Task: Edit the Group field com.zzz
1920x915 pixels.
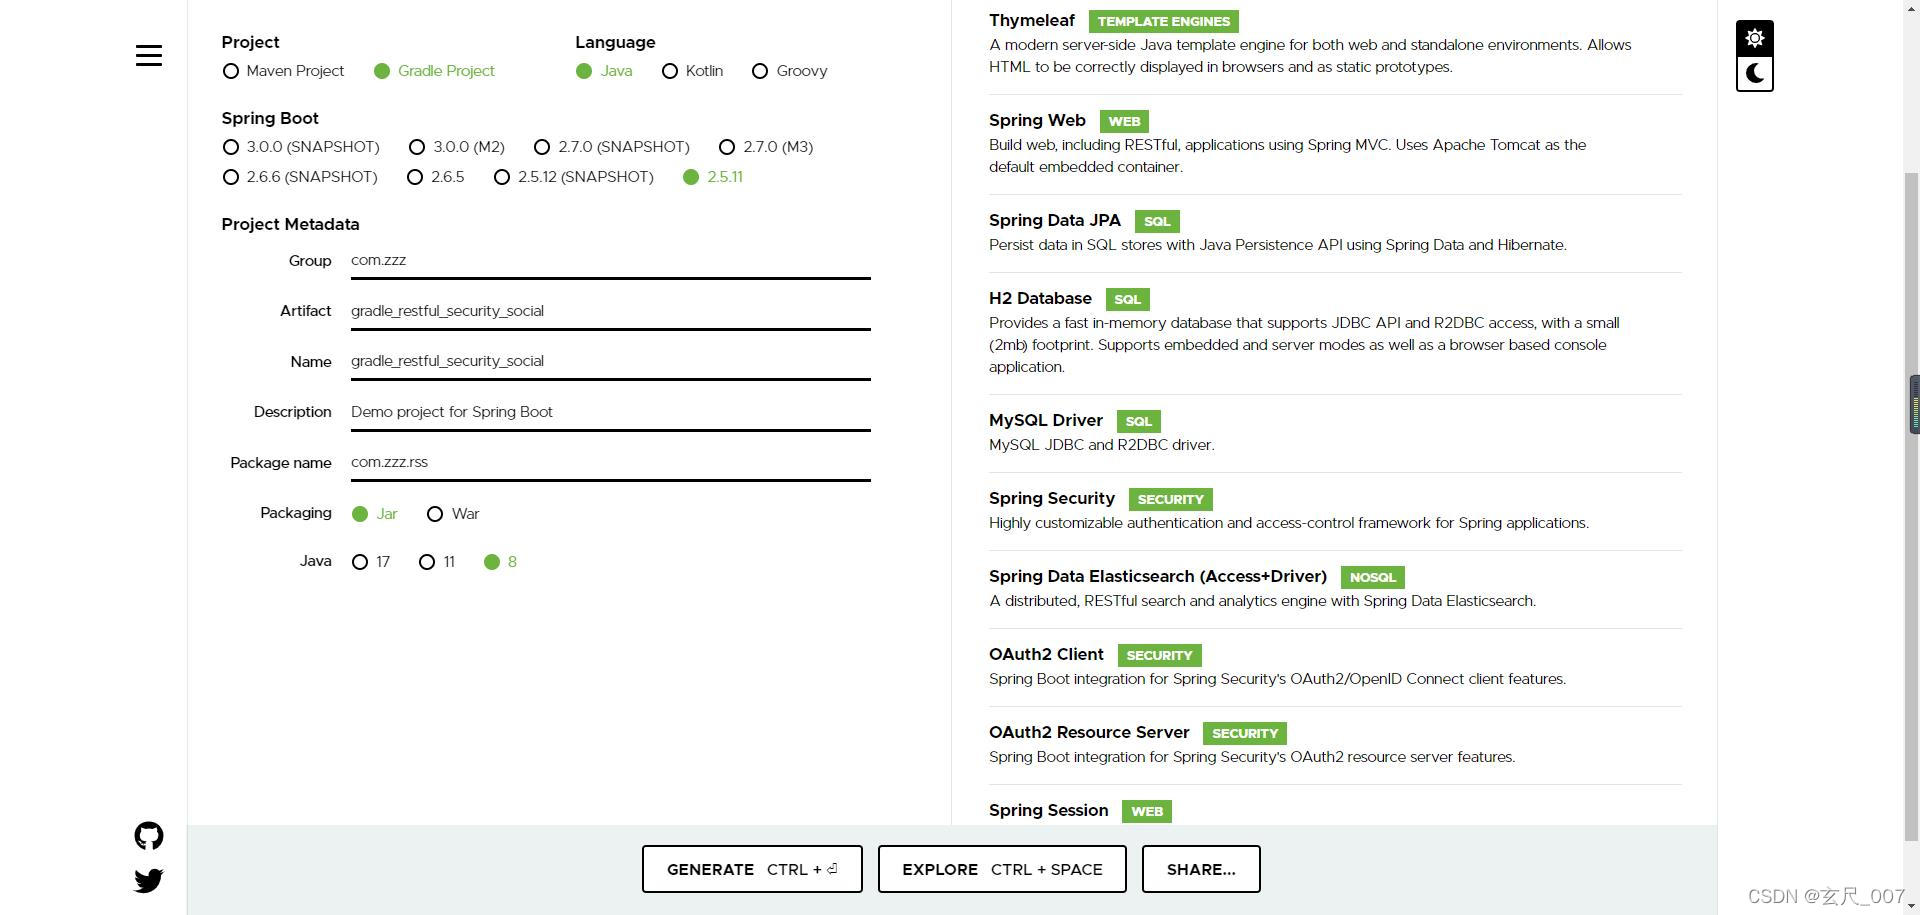Action: [610, 260]
